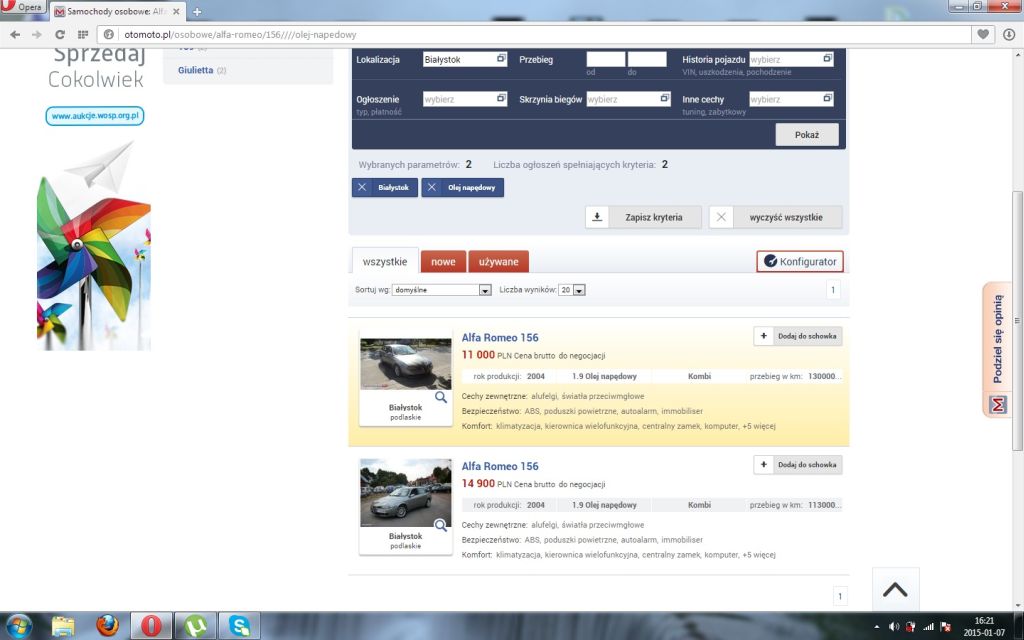Screen dimensions: 1024x640
Task: Magnify the 11 000 PLN listing photo
Action: pyautogui.click(x=441, y=397)
